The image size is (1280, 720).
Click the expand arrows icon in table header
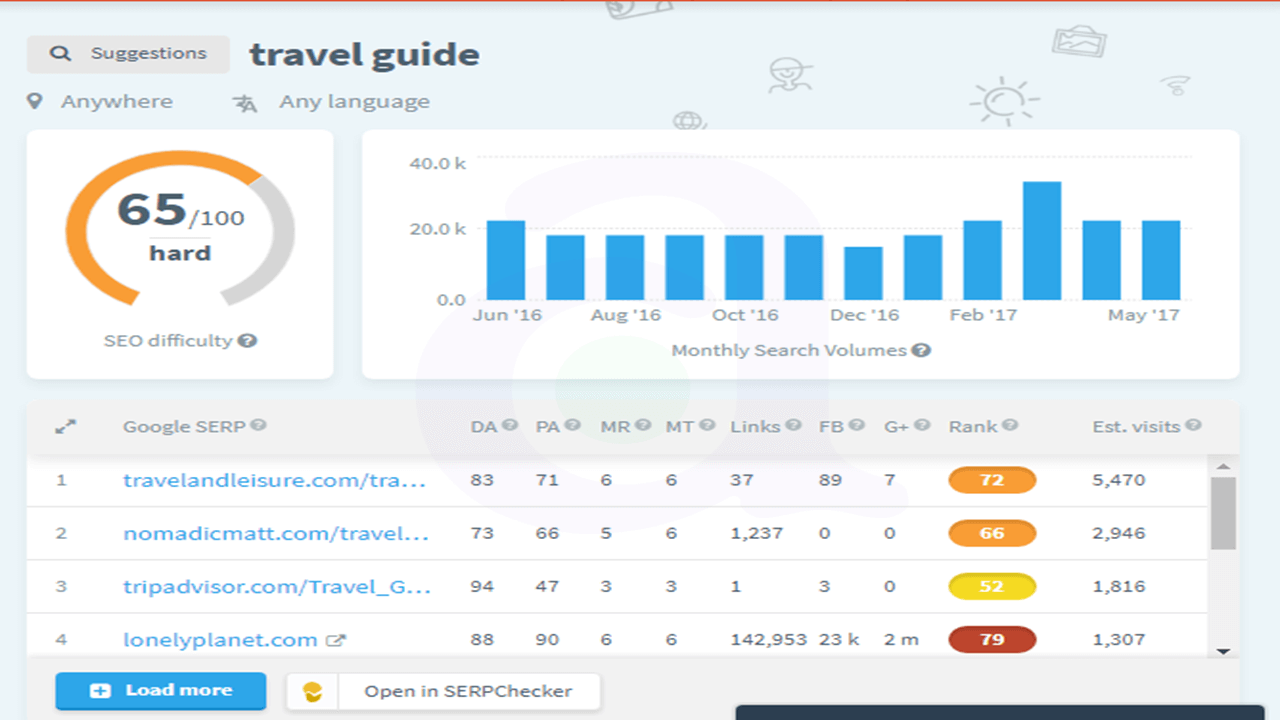(66, 427)
